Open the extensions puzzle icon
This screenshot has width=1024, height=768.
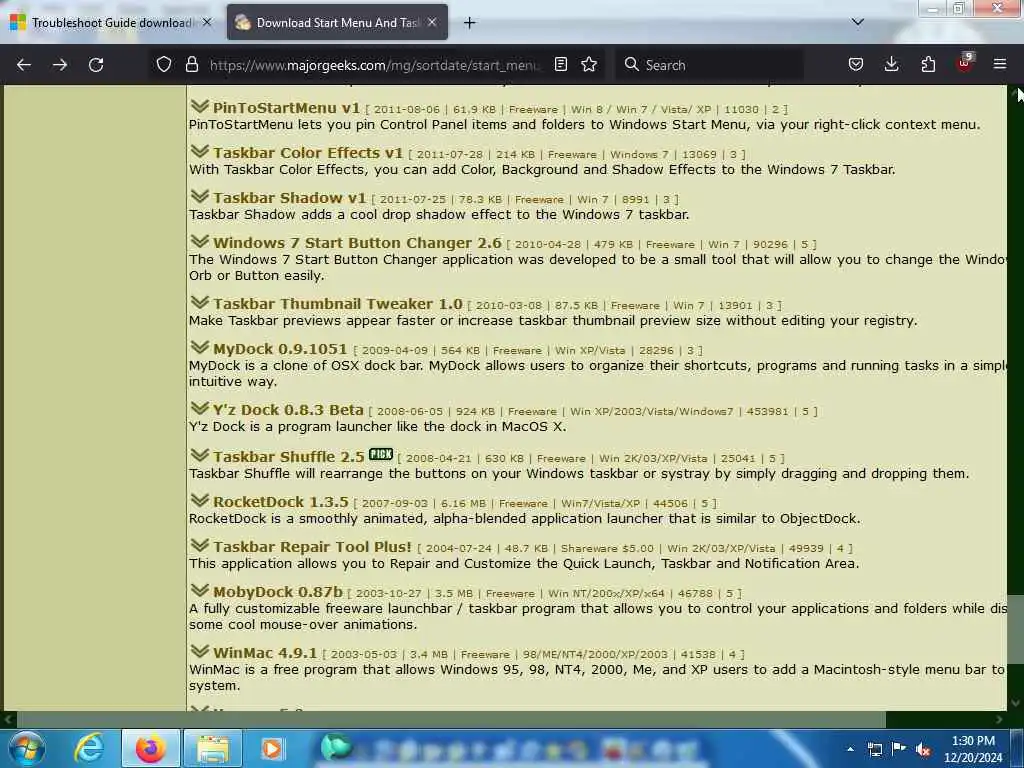coord(928,64)
